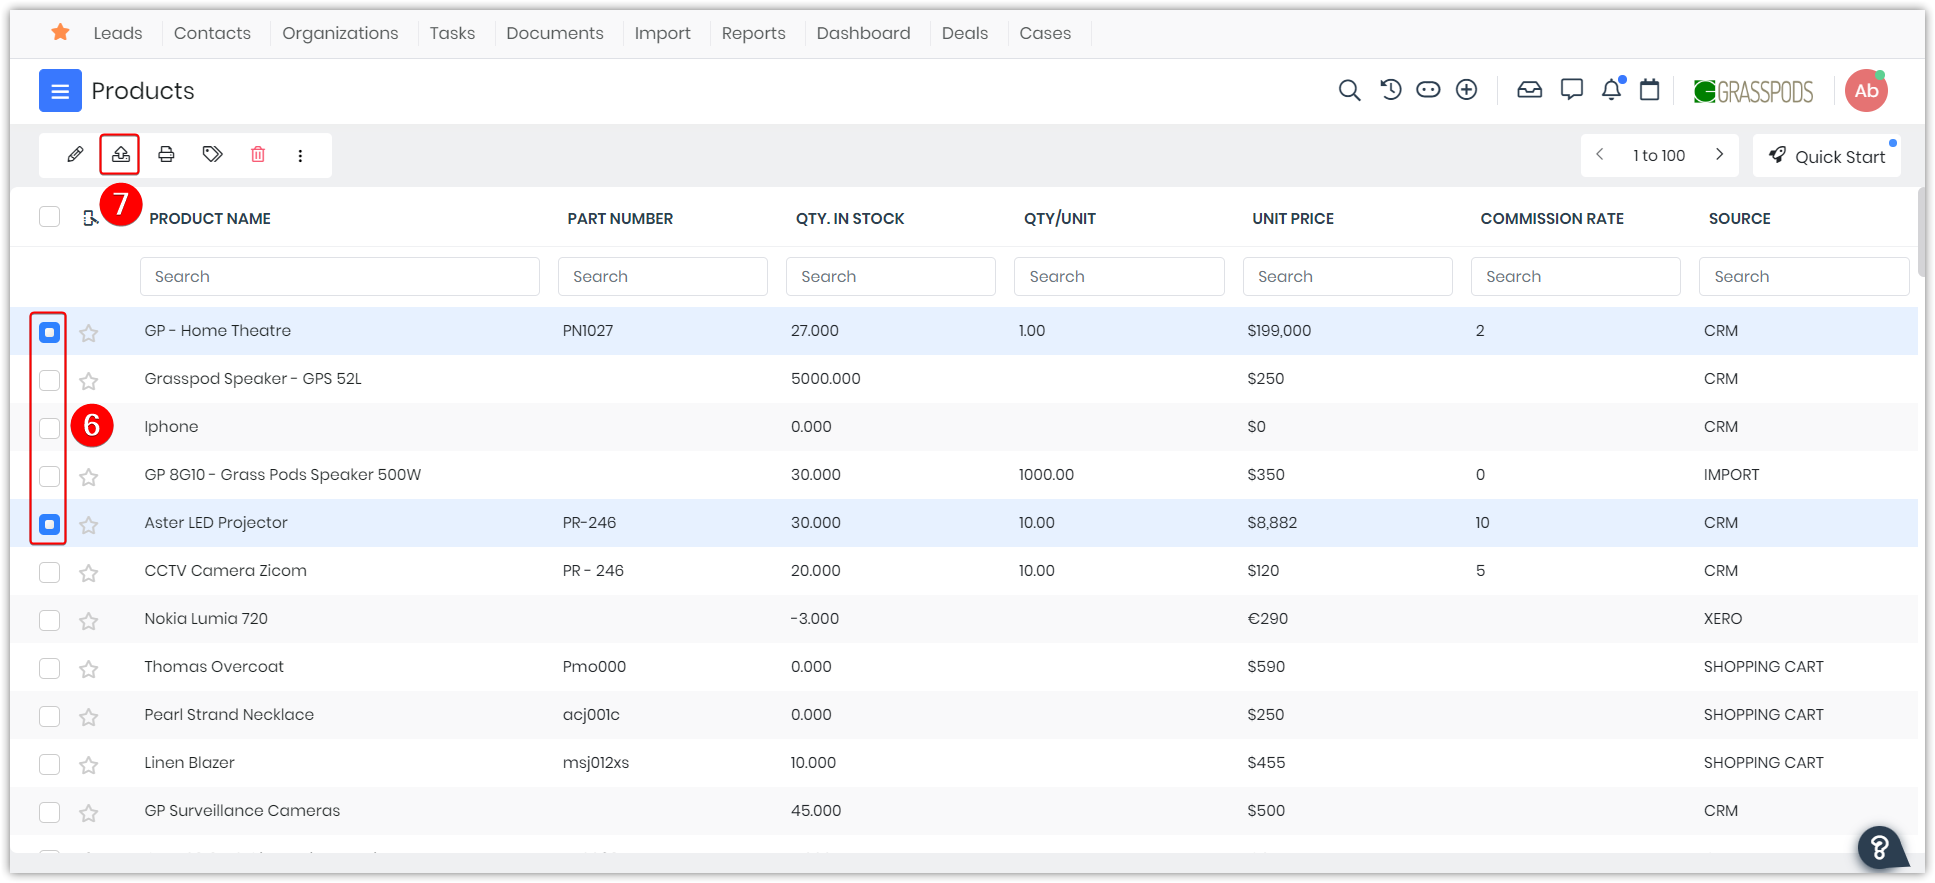Click the orange favorites star in top menu

[x=60, y=32]
